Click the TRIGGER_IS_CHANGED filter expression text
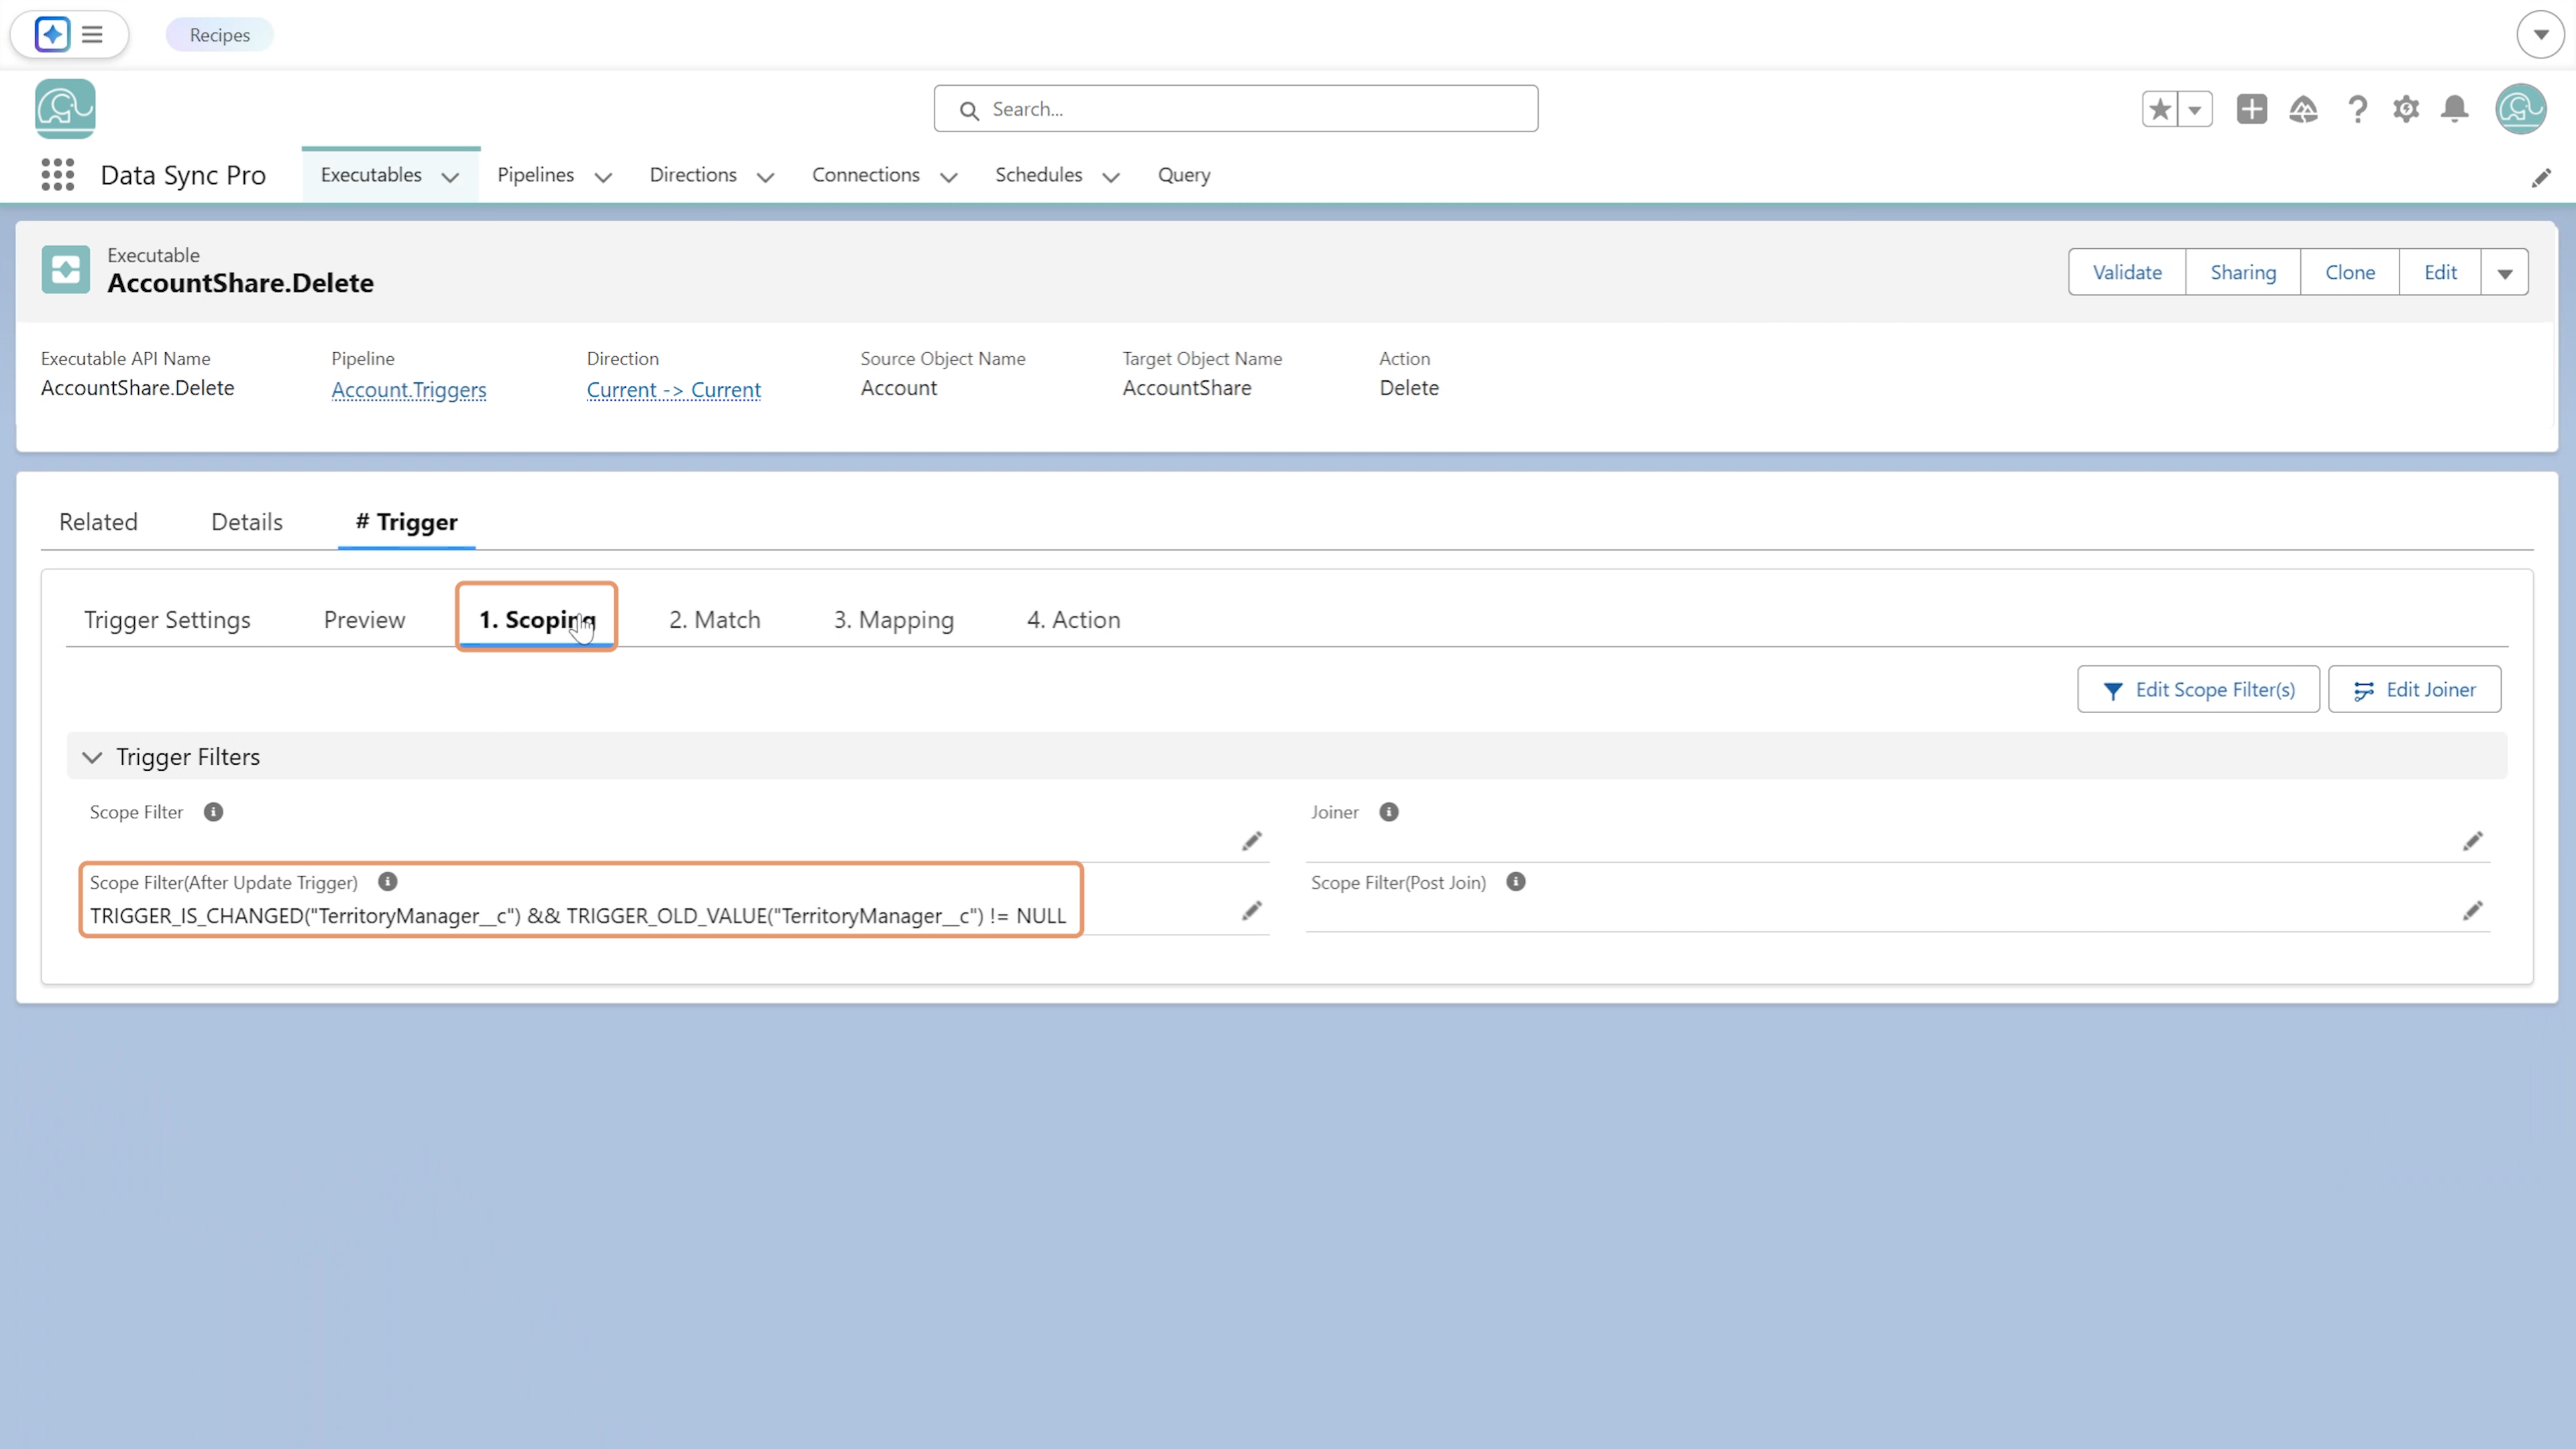Screen dimensions: 2576x1449 578,916
